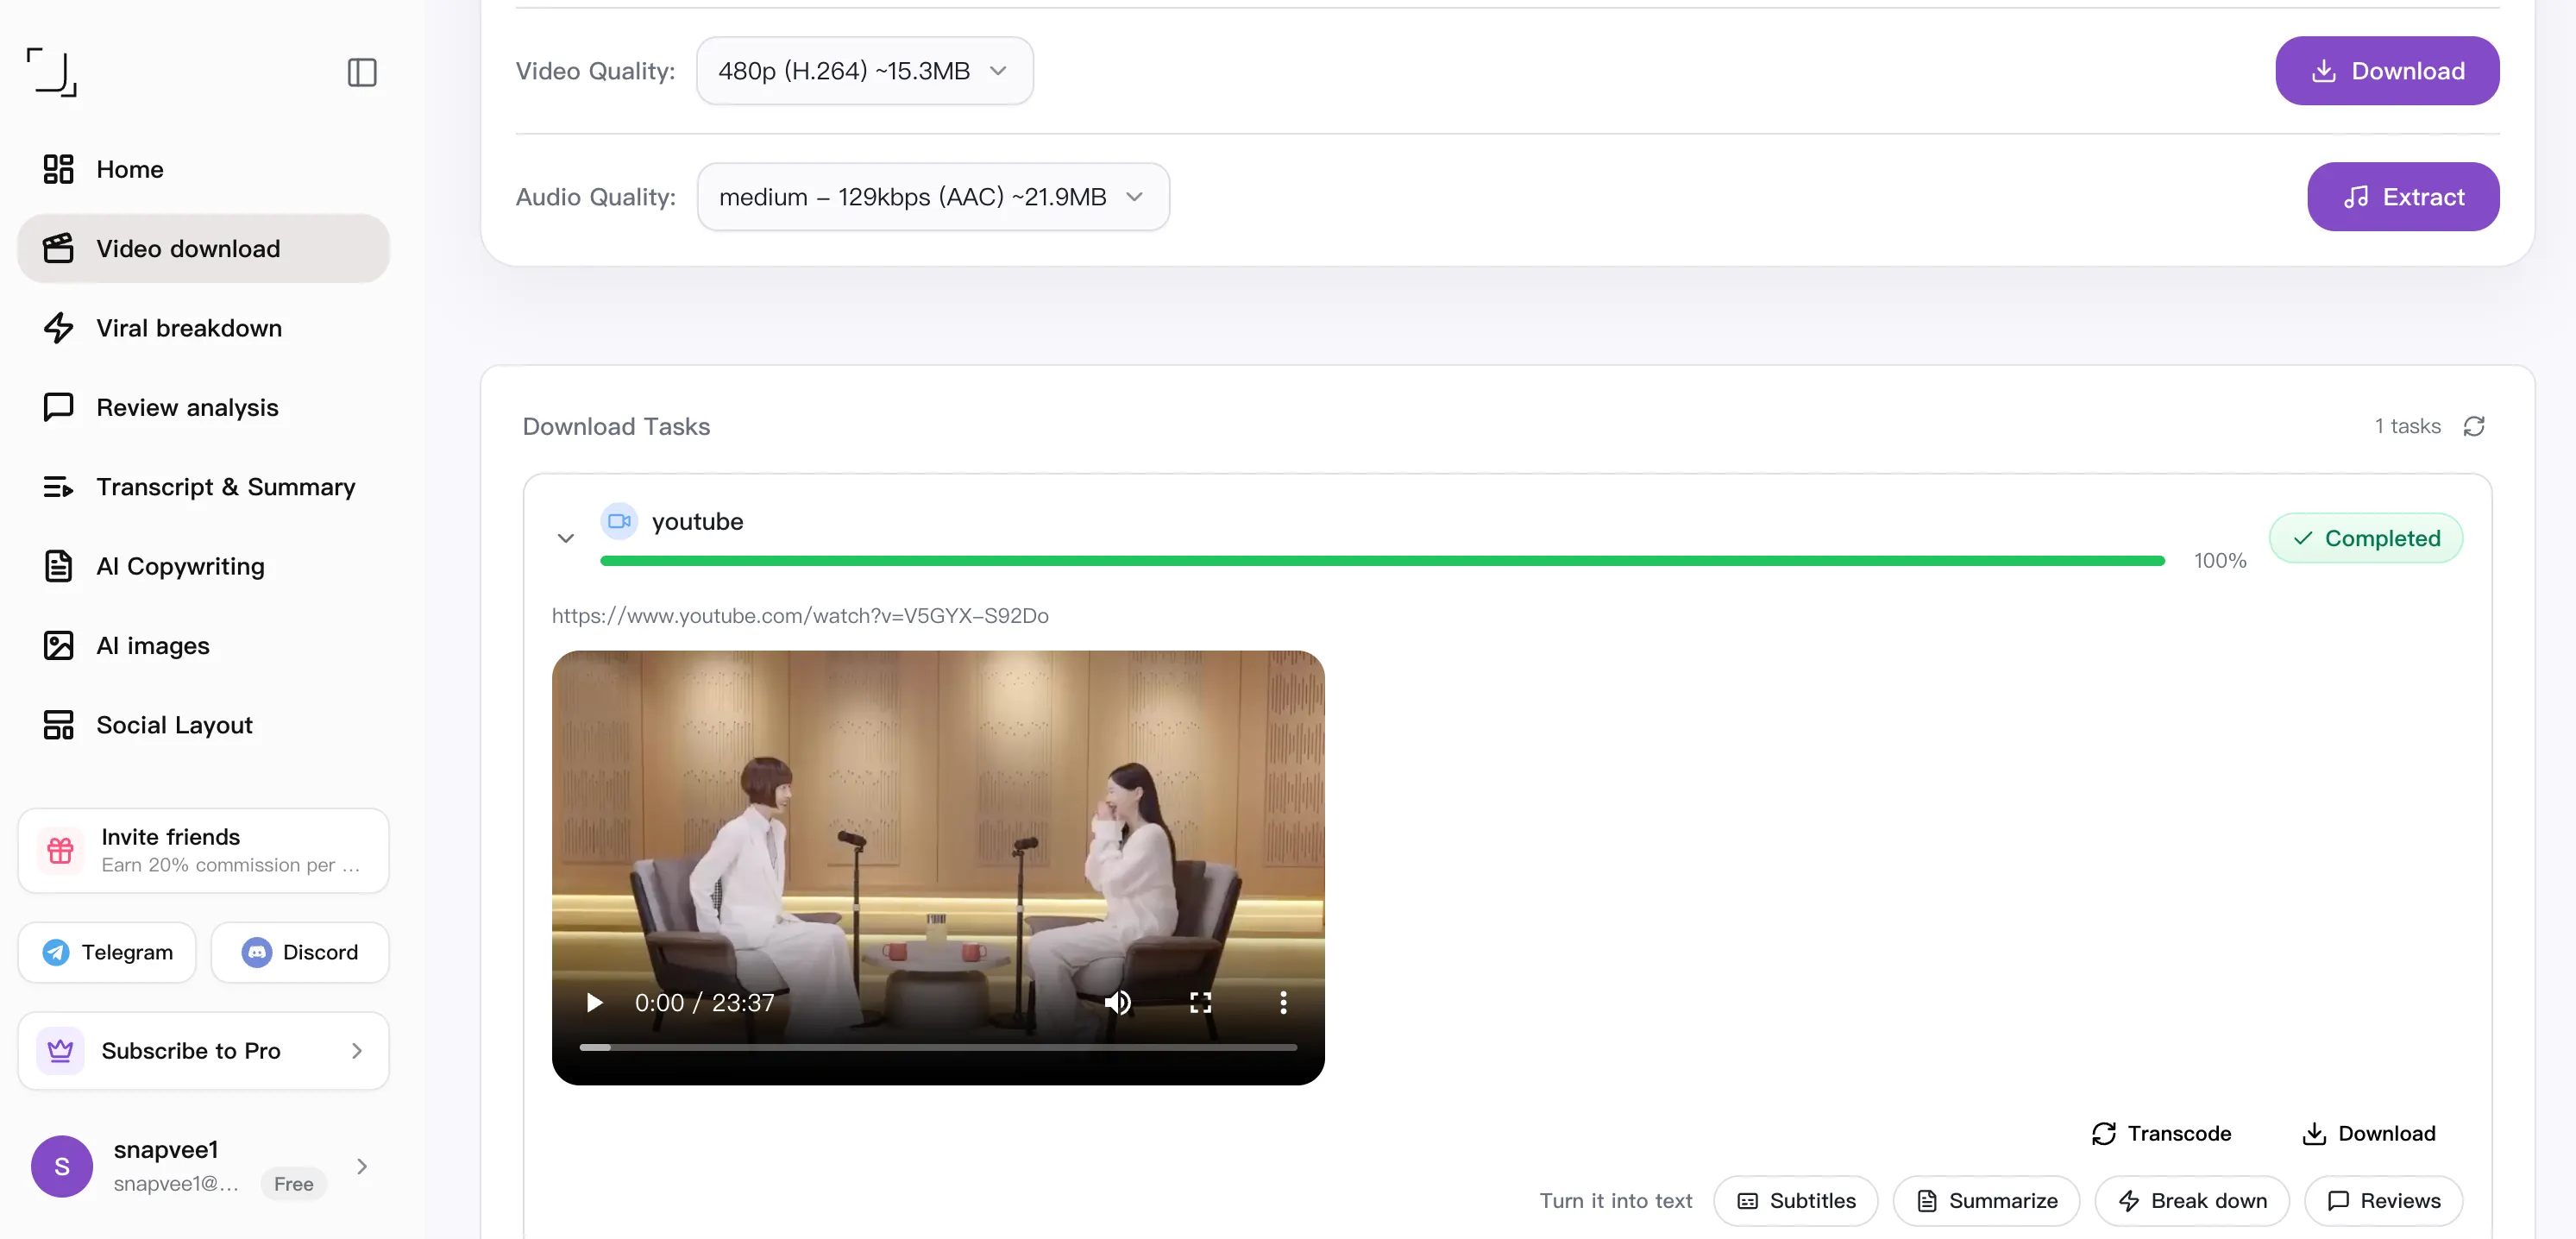Join the Discord server
Image resolution: width=2576 pixels, height=1239 pixels.
300,952
